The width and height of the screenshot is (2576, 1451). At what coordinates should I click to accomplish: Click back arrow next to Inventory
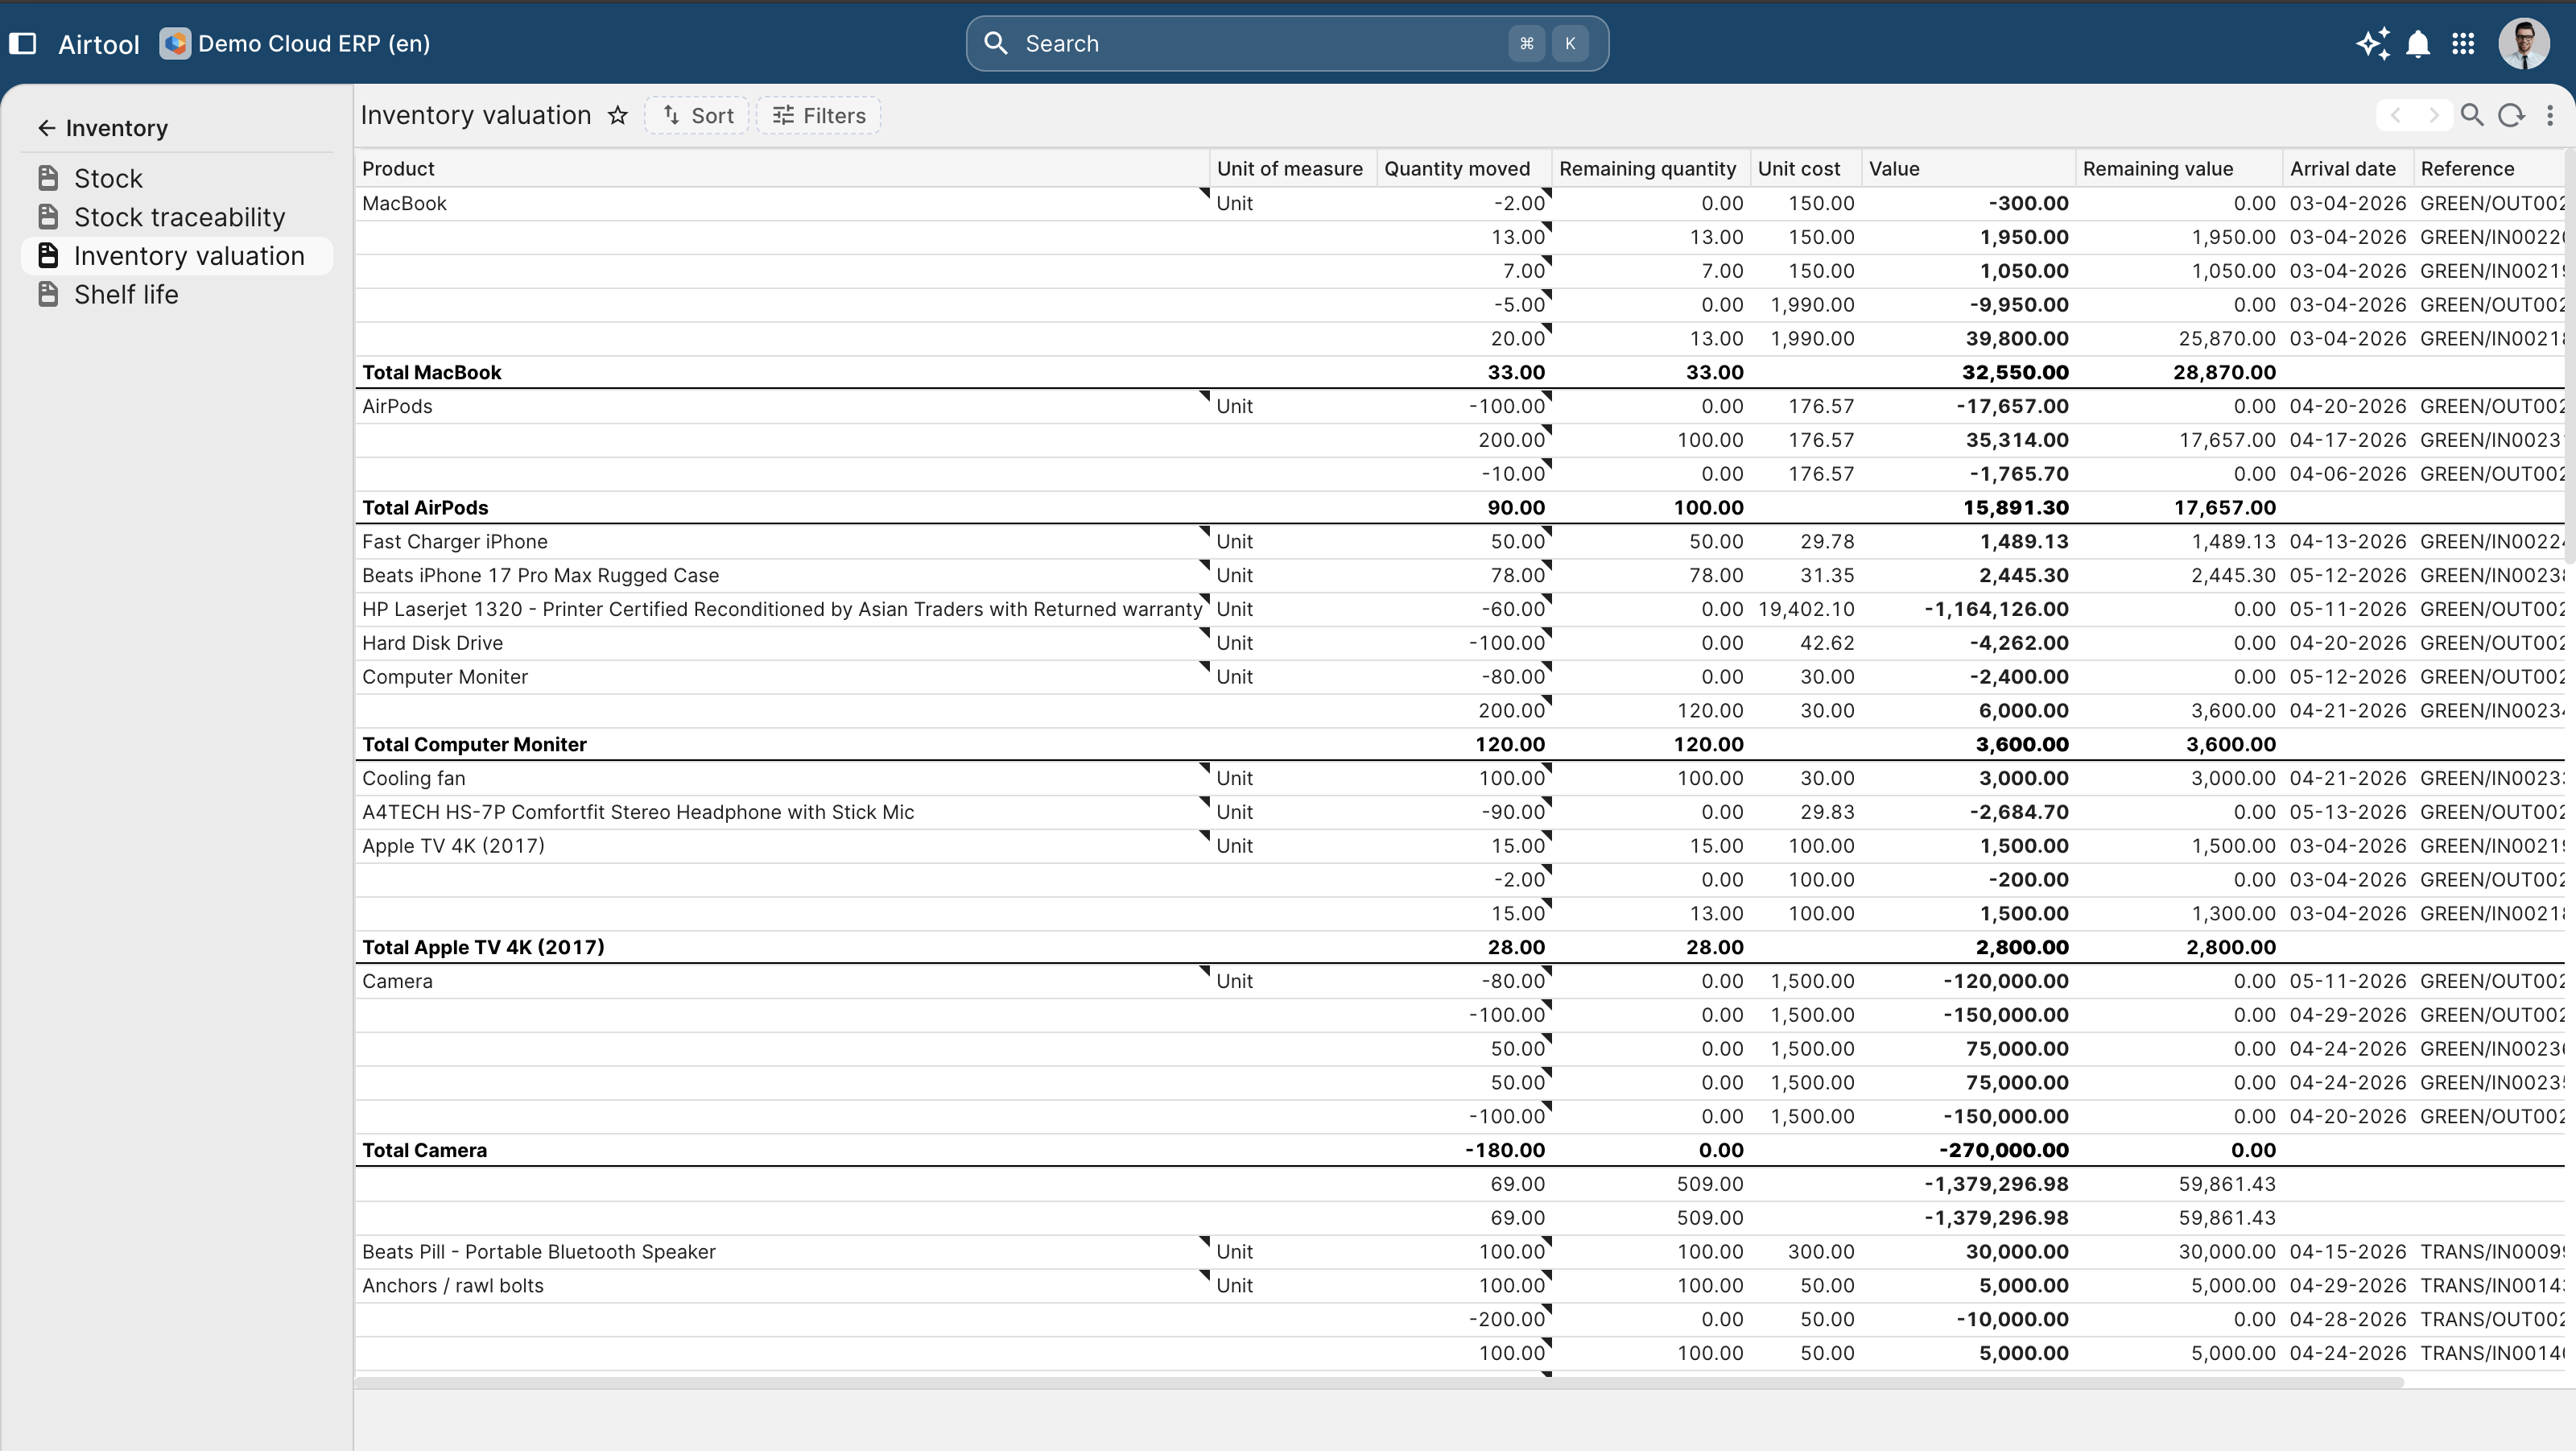pyautogui.click(x=46, y=128)
